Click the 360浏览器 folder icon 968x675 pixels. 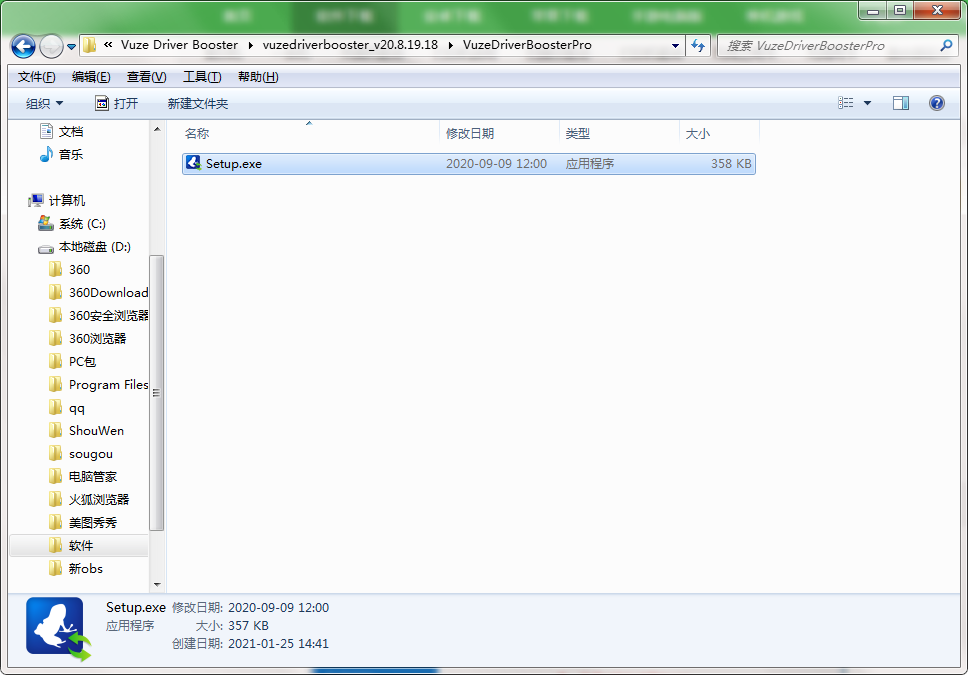pyautogui.click(x=56, y=338)
